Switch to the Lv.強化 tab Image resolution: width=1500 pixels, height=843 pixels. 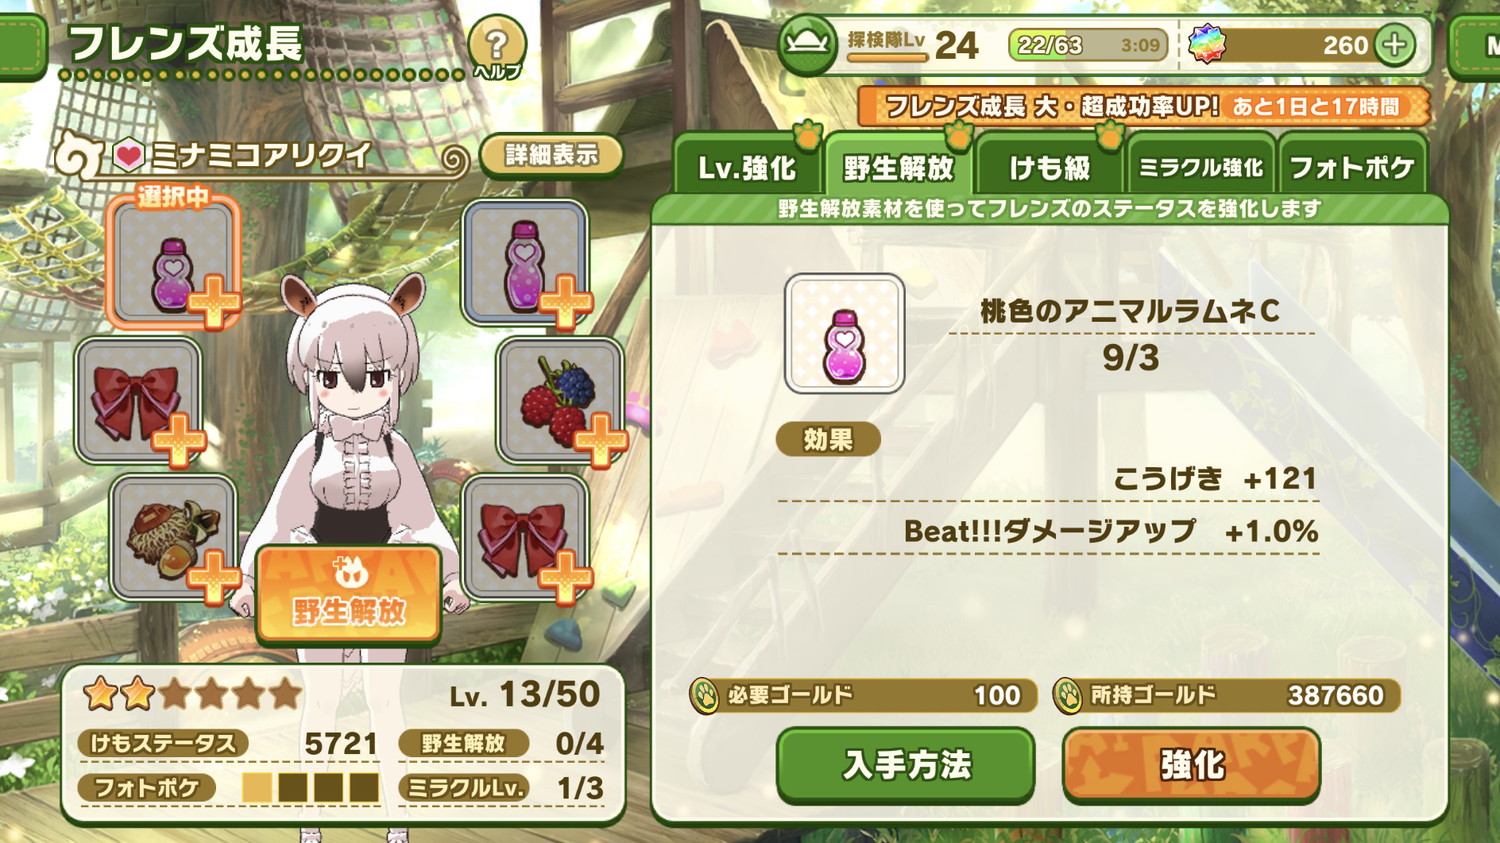click(x=747, y=166)
